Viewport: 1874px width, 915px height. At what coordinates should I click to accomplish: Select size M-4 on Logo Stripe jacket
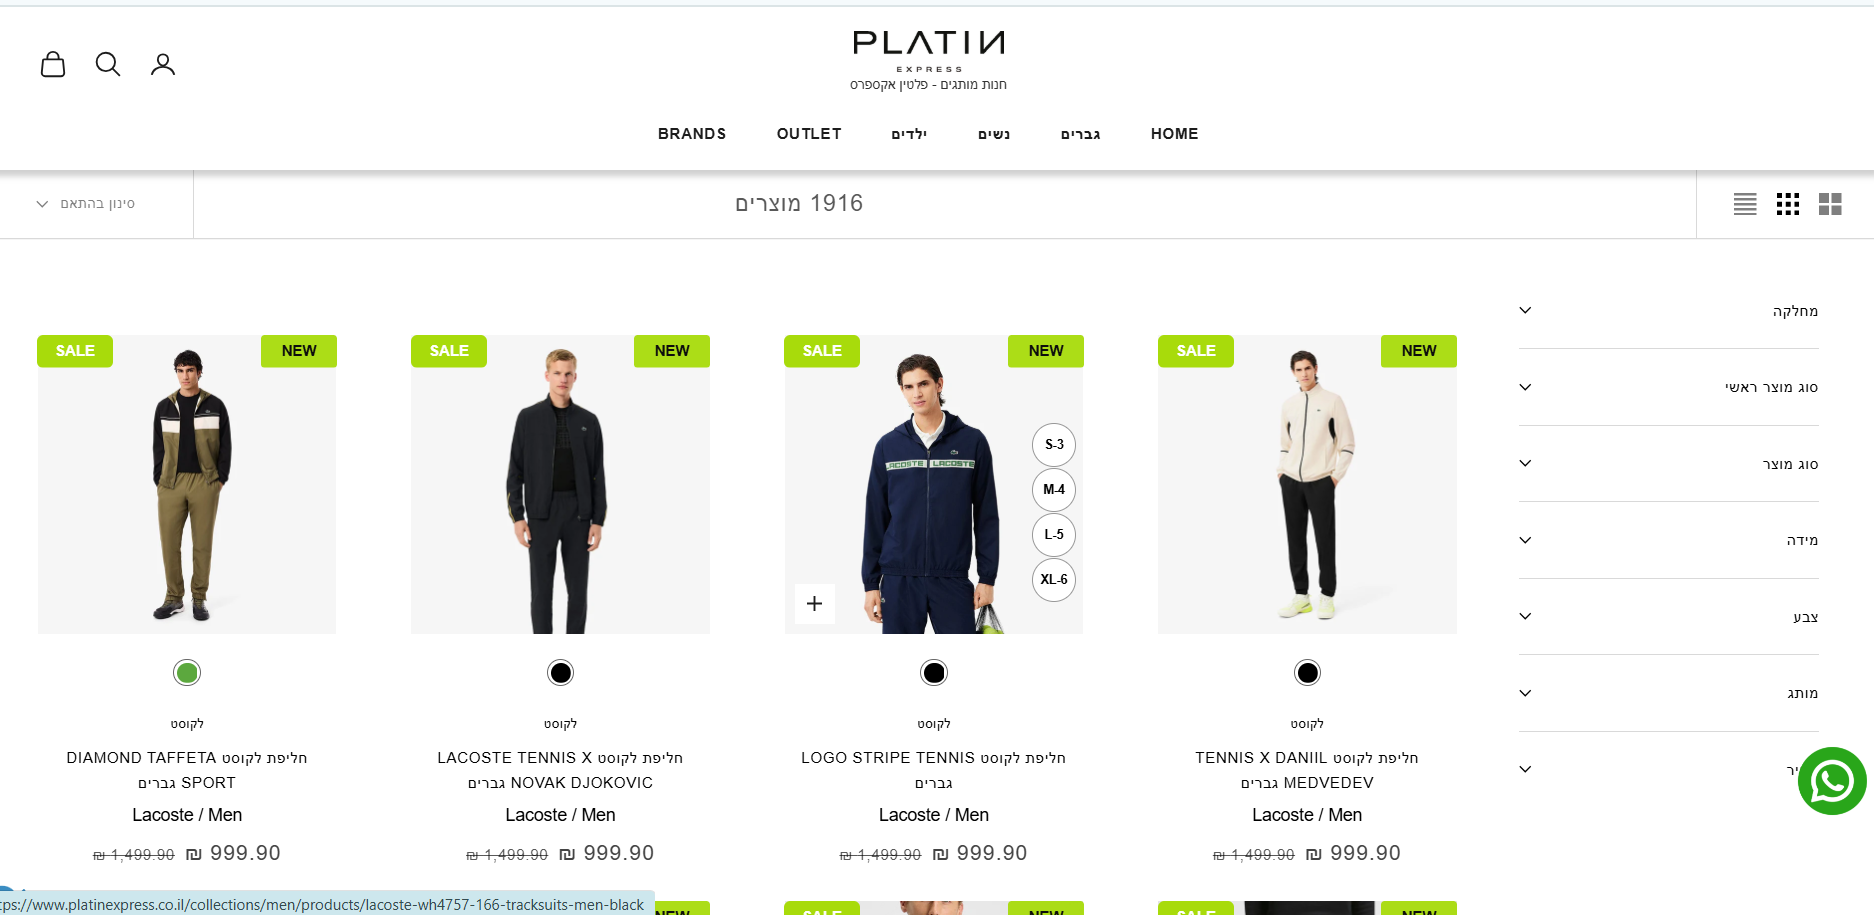coord(1054,490)
